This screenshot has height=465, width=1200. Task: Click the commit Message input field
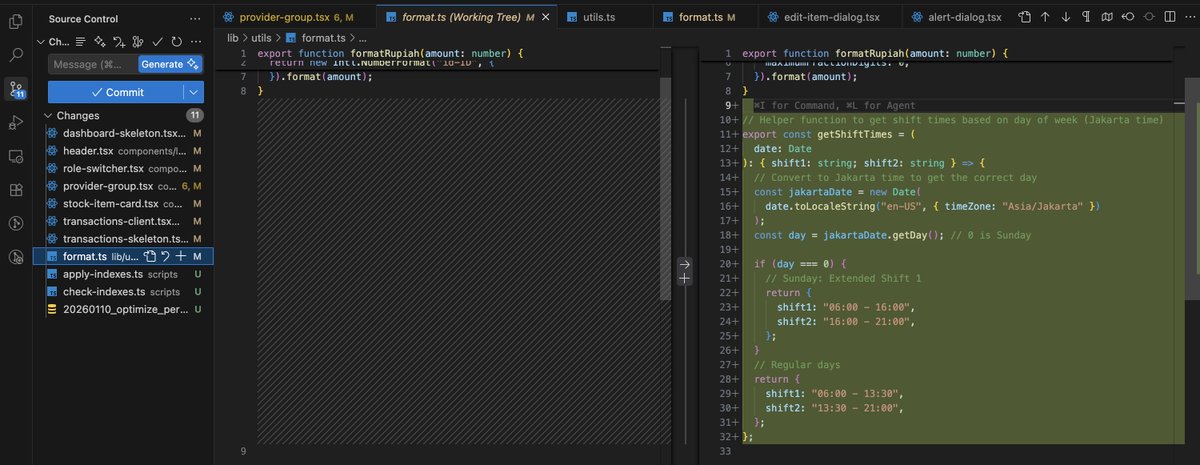[x=93, y=64]
